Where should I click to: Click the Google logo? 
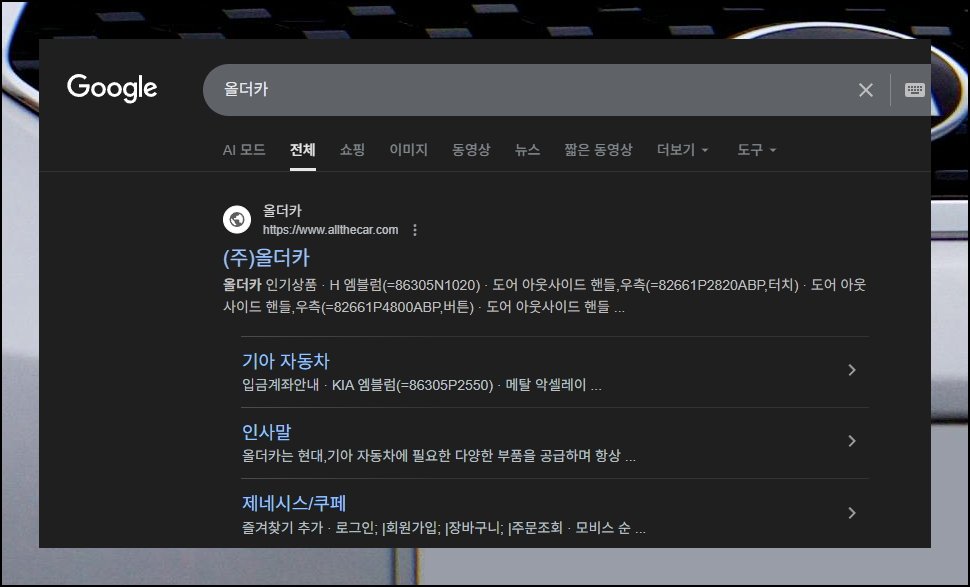point(112,88)
